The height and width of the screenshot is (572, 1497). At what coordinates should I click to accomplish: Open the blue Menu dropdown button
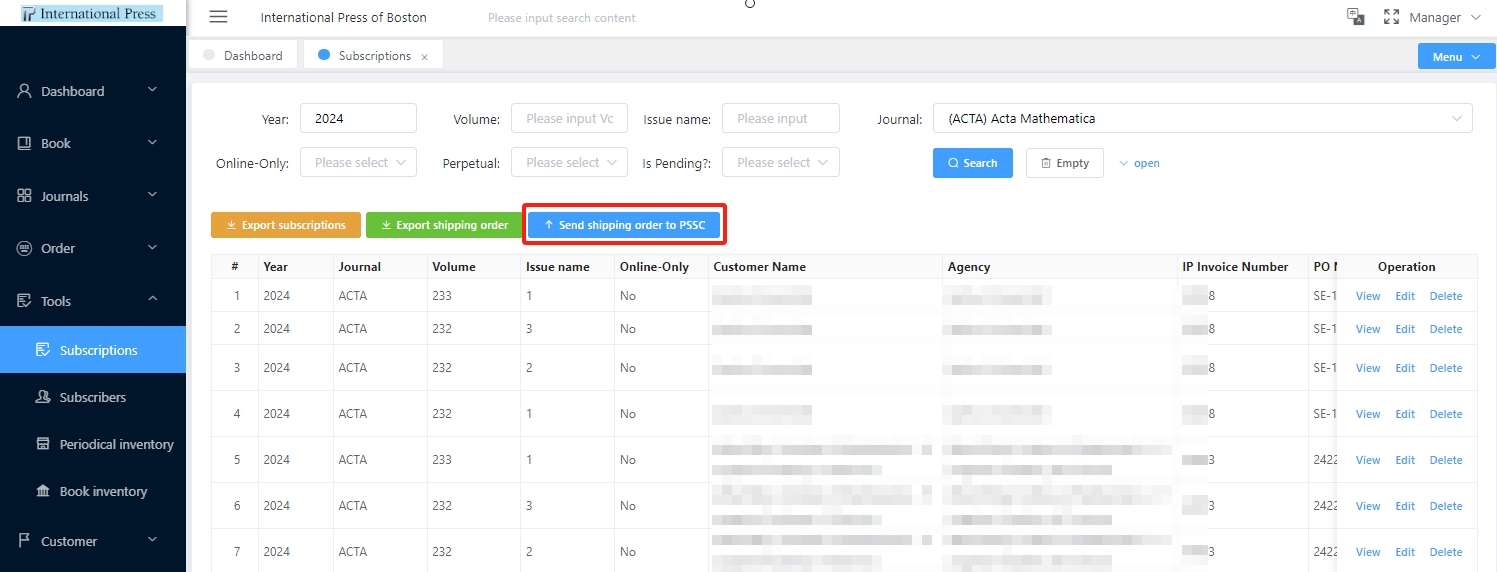click(x=1456, y=57)
